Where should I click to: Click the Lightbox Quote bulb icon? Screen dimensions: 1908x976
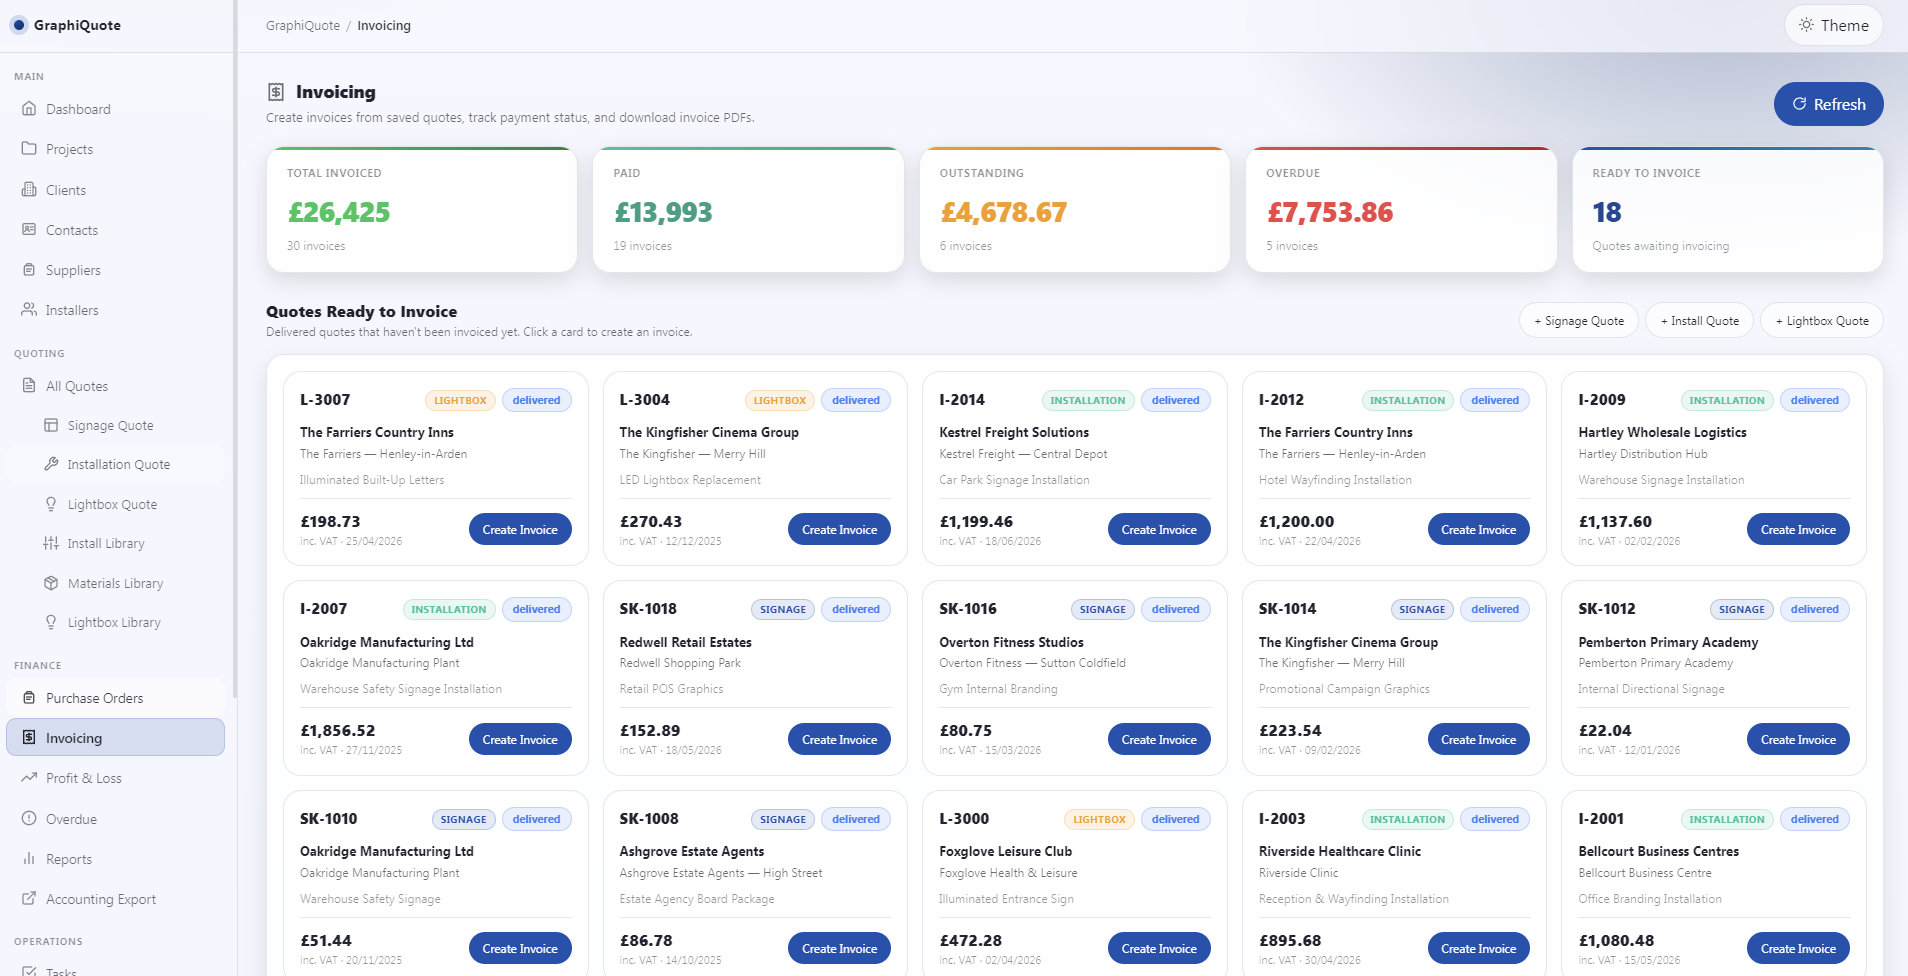tap(51, 504)
